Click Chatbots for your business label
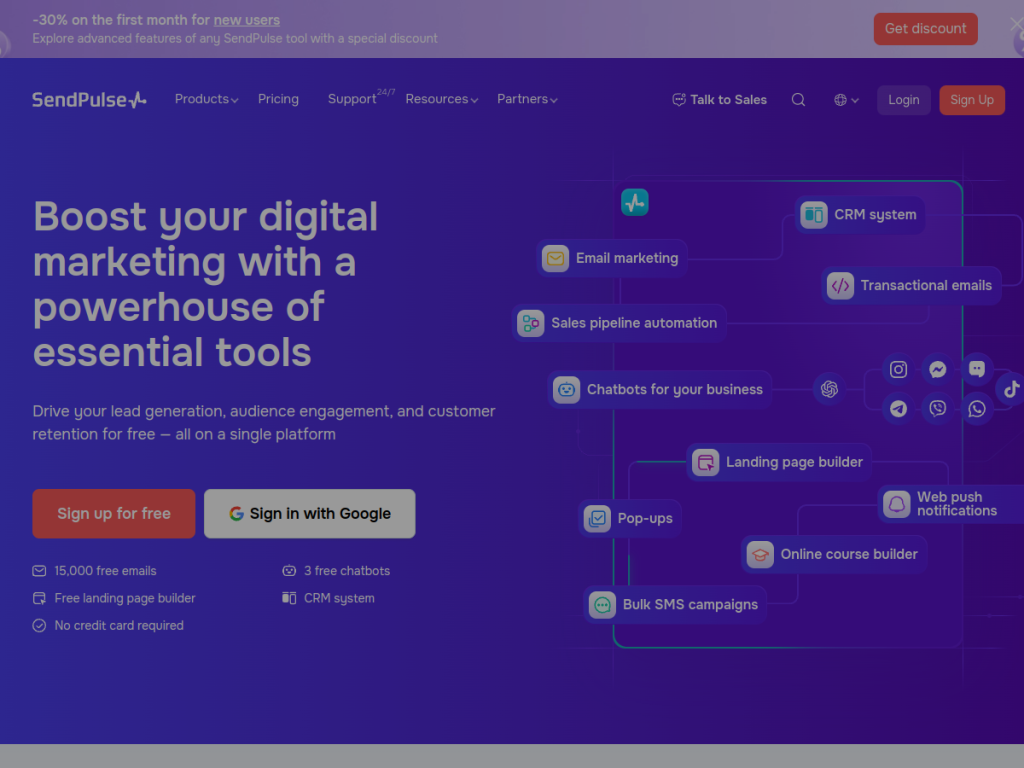Image resolution: width=1024 pixels, height=768 pixels. click(675, 390)
